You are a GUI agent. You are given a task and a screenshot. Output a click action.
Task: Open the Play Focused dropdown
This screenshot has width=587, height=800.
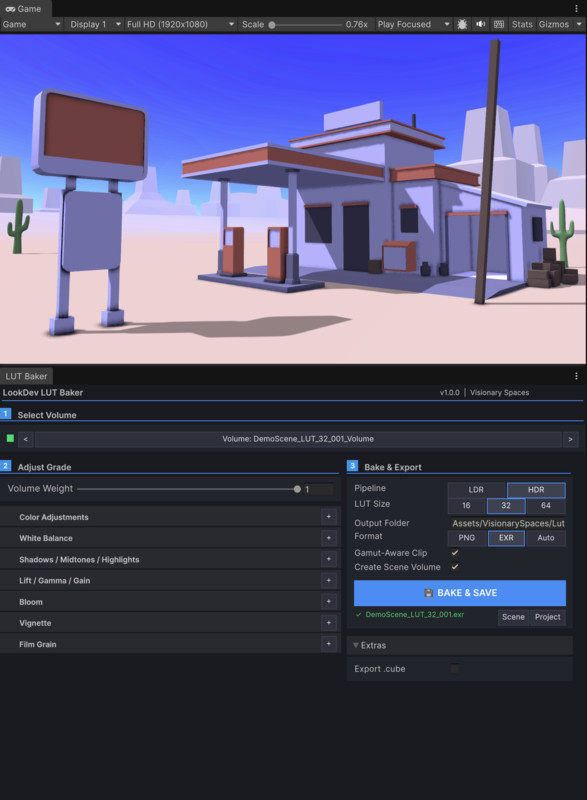coord(414,24)
